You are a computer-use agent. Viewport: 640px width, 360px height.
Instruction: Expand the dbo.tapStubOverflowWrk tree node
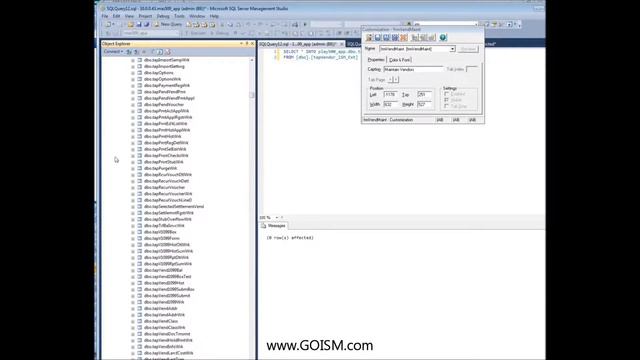(x=133, y=220)
